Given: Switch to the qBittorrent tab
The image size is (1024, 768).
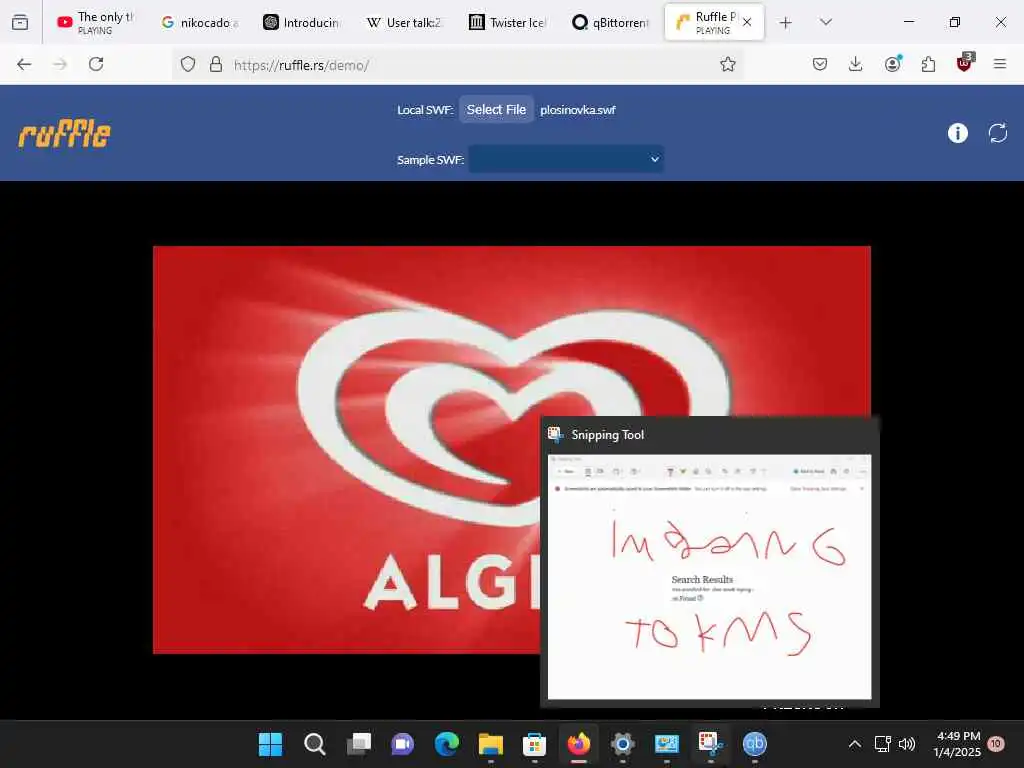Looking at the screenshot, I should 610,22.
